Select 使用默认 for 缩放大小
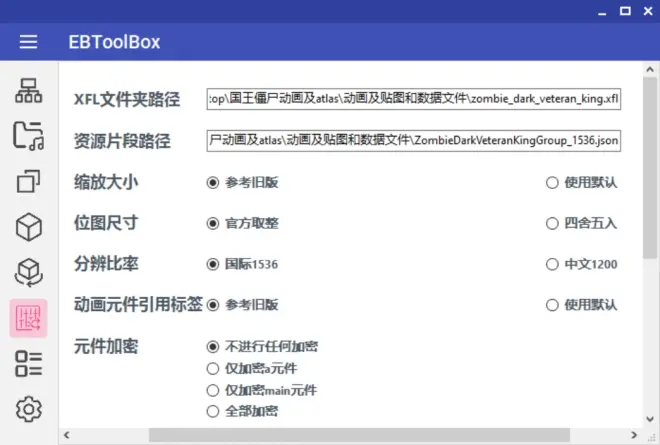 pyautogui.click(x=552, y=182)
